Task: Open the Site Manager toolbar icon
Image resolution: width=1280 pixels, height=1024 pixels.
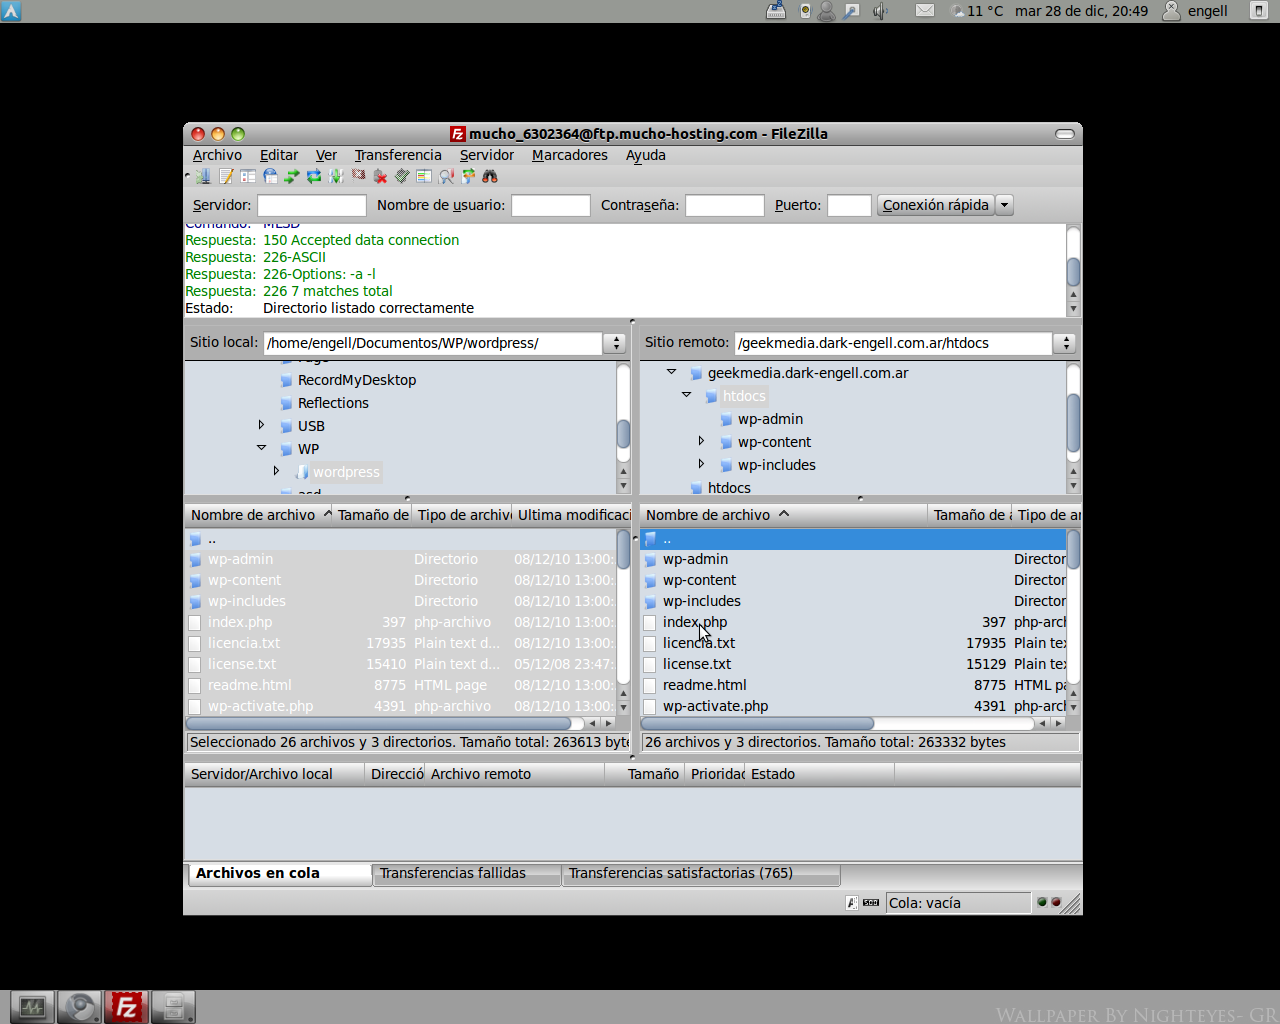Action: [x=203, y=176]
